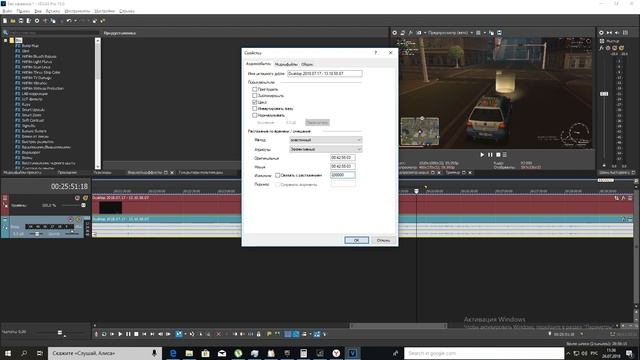640x360 pixels.
Task: Jump to the project end in the transport bar
Action: click(152, 334)
